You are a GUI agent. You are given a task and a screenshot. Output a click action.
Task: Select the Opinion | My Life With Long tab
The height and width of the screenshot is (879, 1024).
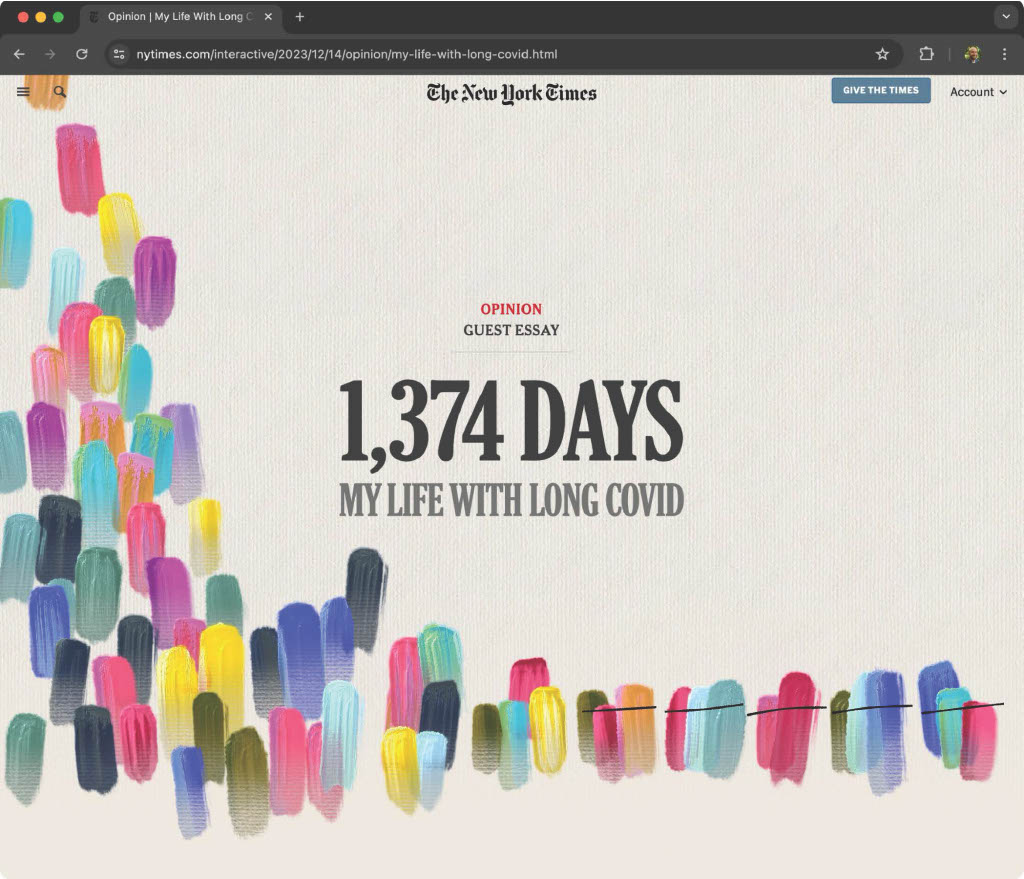click(181, 17)
